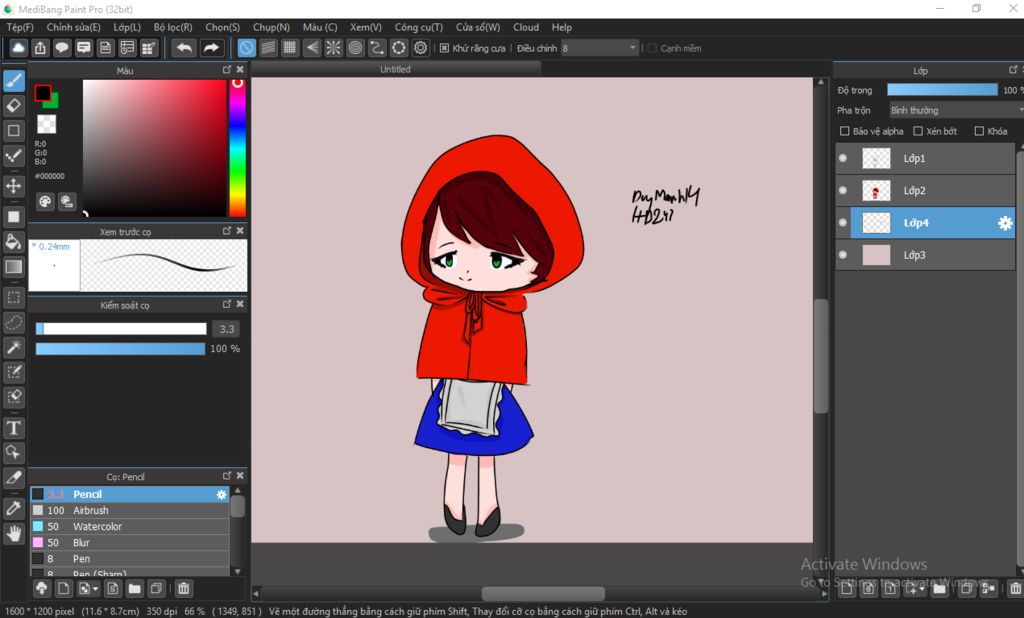Image resolution: width=1024 pixels, height=618 pixels.
Task: Pop out the Kiểm soát cọ panel
Action: point(227,304)
